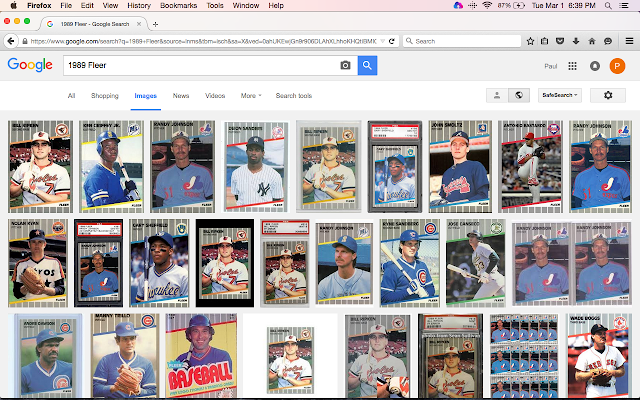Image resolution: width=640 pixels, height=400 pixels.
Task: Open the uncut Randy Johnson sheet thumbnail
Action: (x=524, y=356)
